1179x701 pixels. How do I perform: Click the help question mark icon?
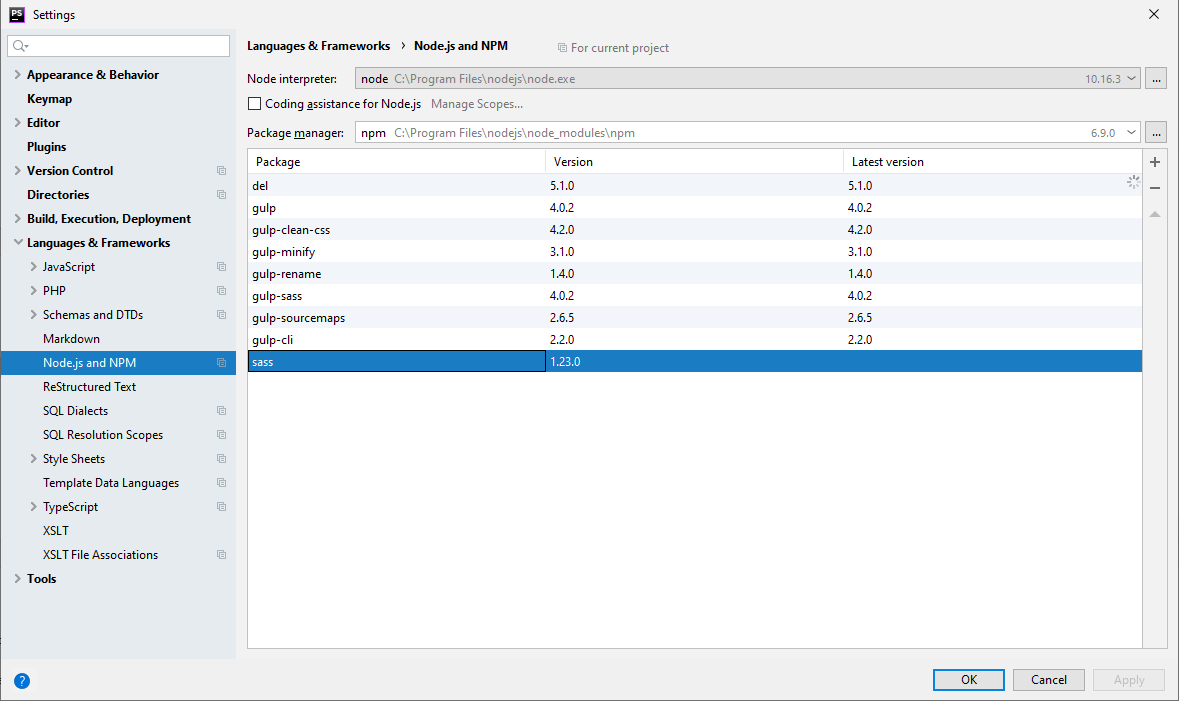click(x=21, y=680)
